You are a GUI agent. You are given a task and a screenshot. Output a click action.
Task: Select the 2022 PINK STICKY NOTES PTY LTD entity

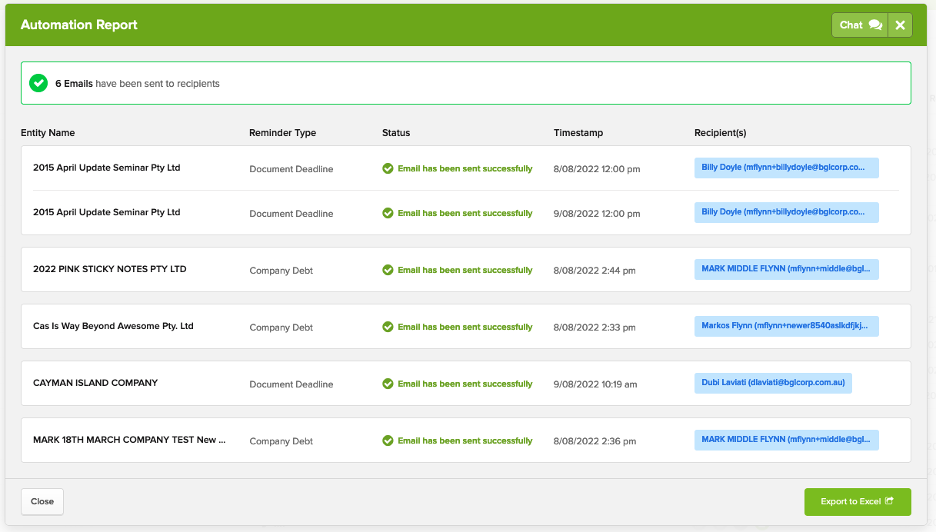[x=109, y=269]
